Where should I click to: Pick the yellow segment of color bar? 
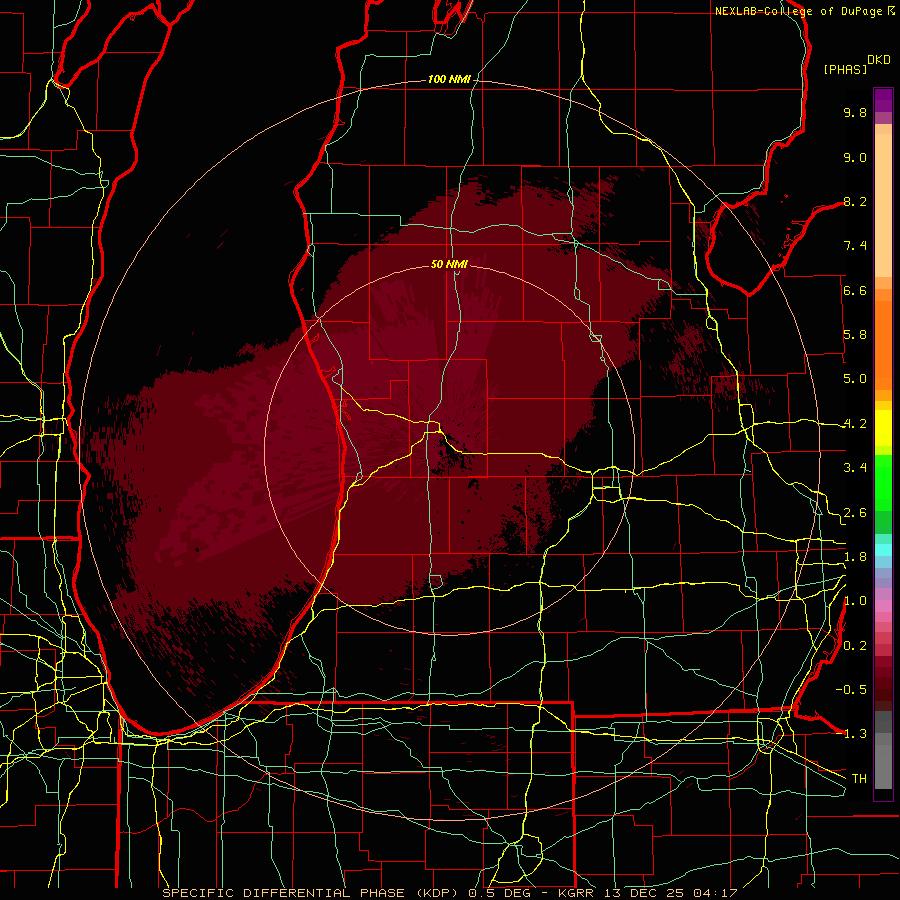click(883, 428)
